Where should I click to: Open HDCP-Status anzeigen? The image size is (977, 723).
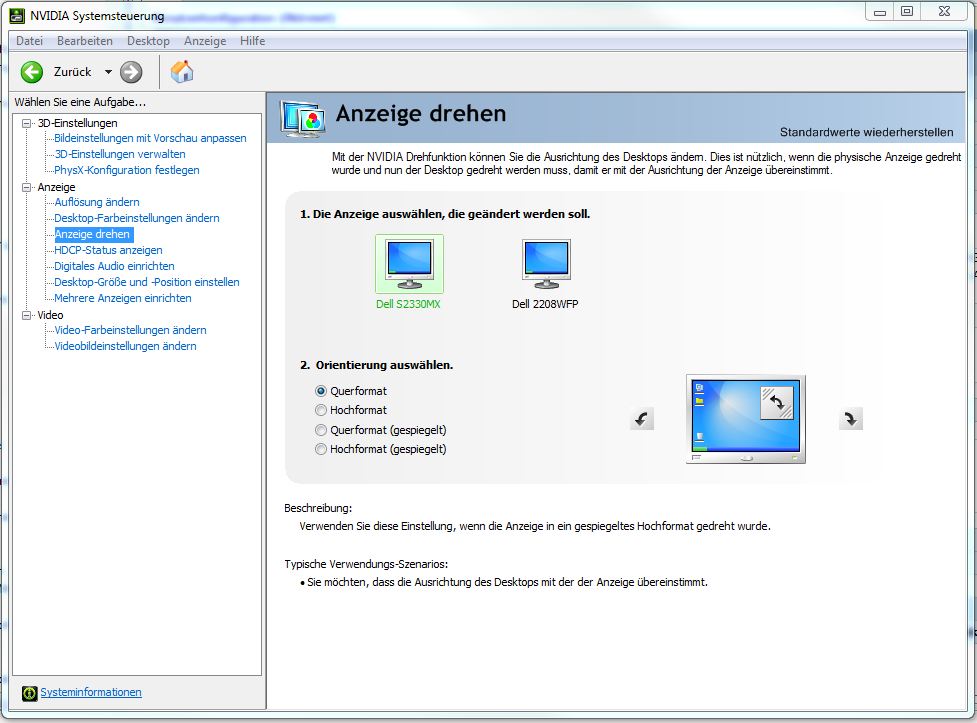pyautogui.click(x=108, y=250)
